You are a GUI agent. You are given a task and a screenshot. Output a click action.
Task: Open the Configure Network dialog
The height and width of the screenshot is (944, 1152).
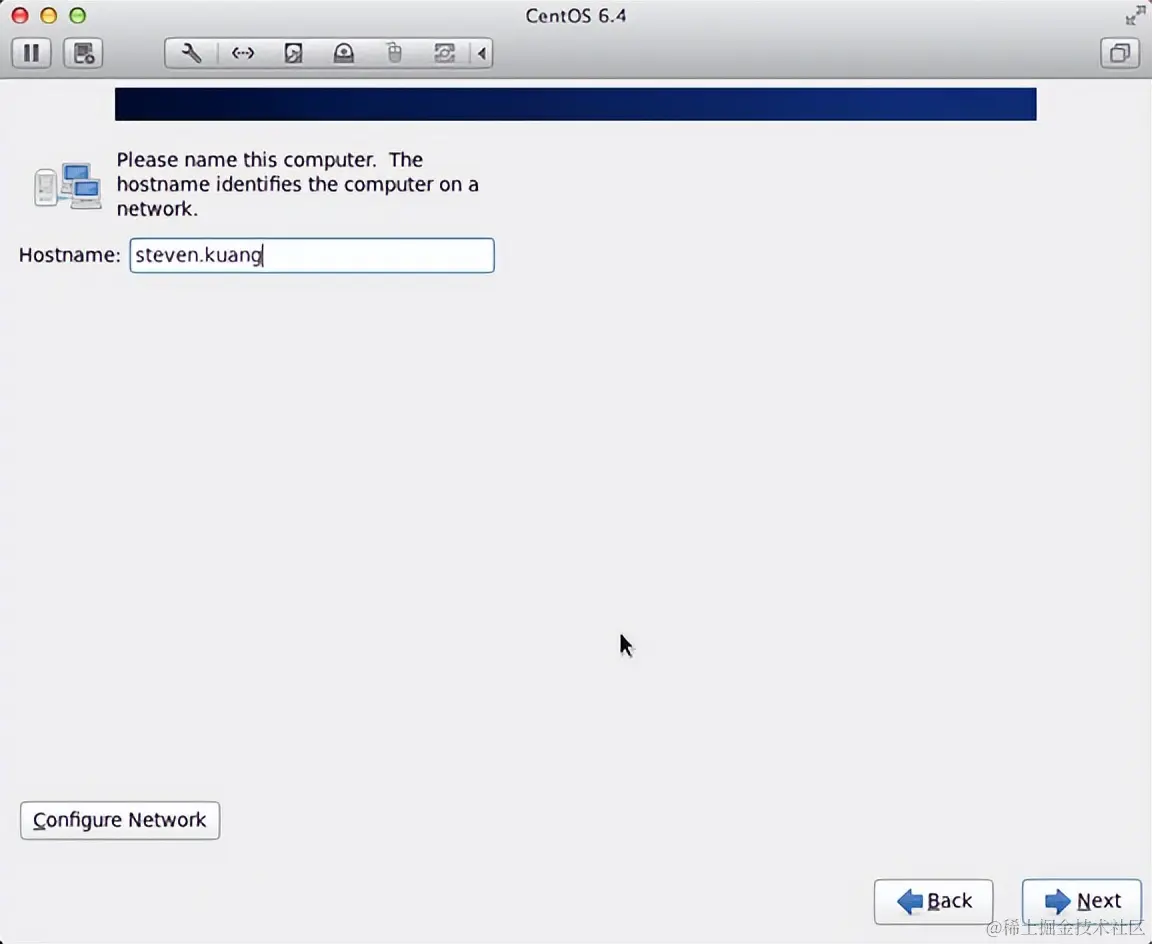(x=120, y=820)
